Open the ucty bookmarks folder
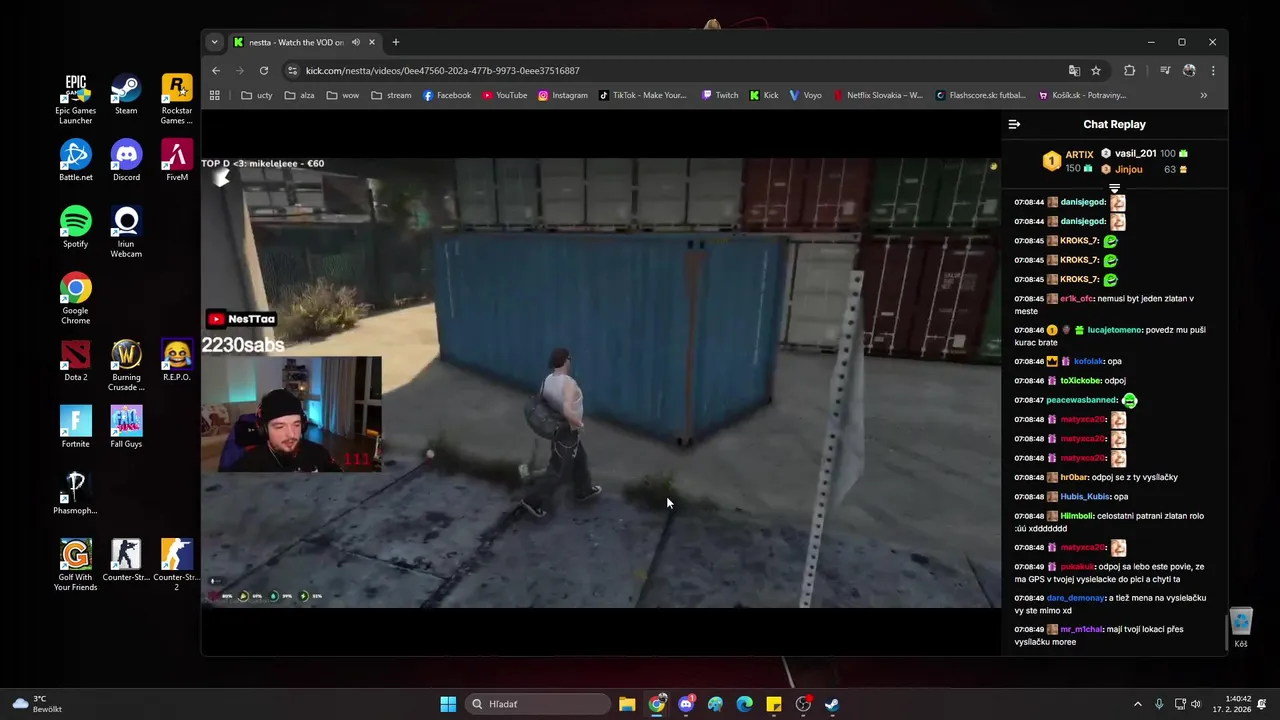Screen dimensions: 1280x720 [256, 95]
